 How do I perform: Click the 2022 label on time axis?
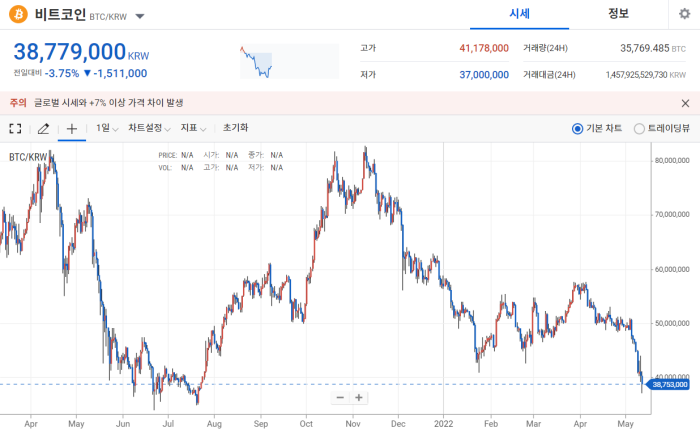[443, 424]
